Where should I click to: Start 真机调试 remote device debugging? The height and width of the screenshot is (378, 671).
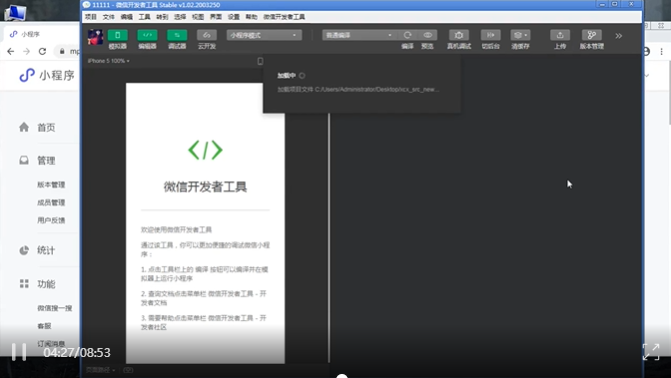459,35
